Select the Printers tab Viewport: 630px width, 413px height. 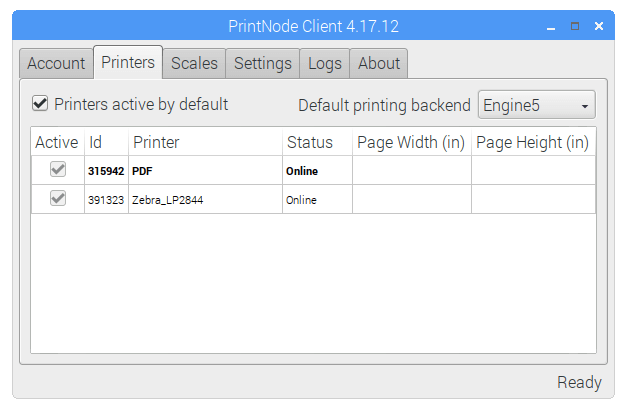click(x=128, y=62)
